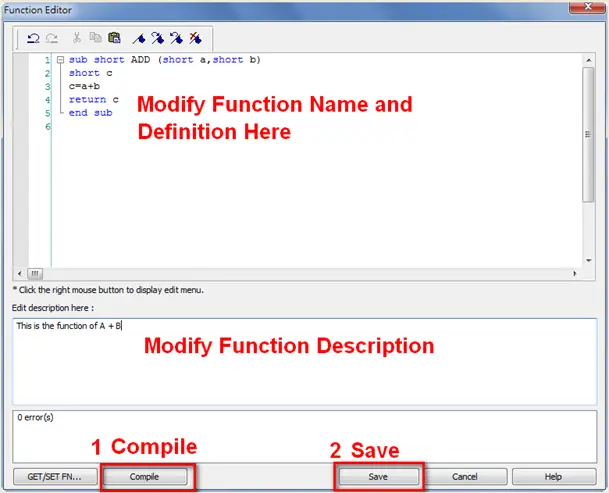
Task: Click code line 'sub short ADD (short a,short b)'
Action: 165,60
